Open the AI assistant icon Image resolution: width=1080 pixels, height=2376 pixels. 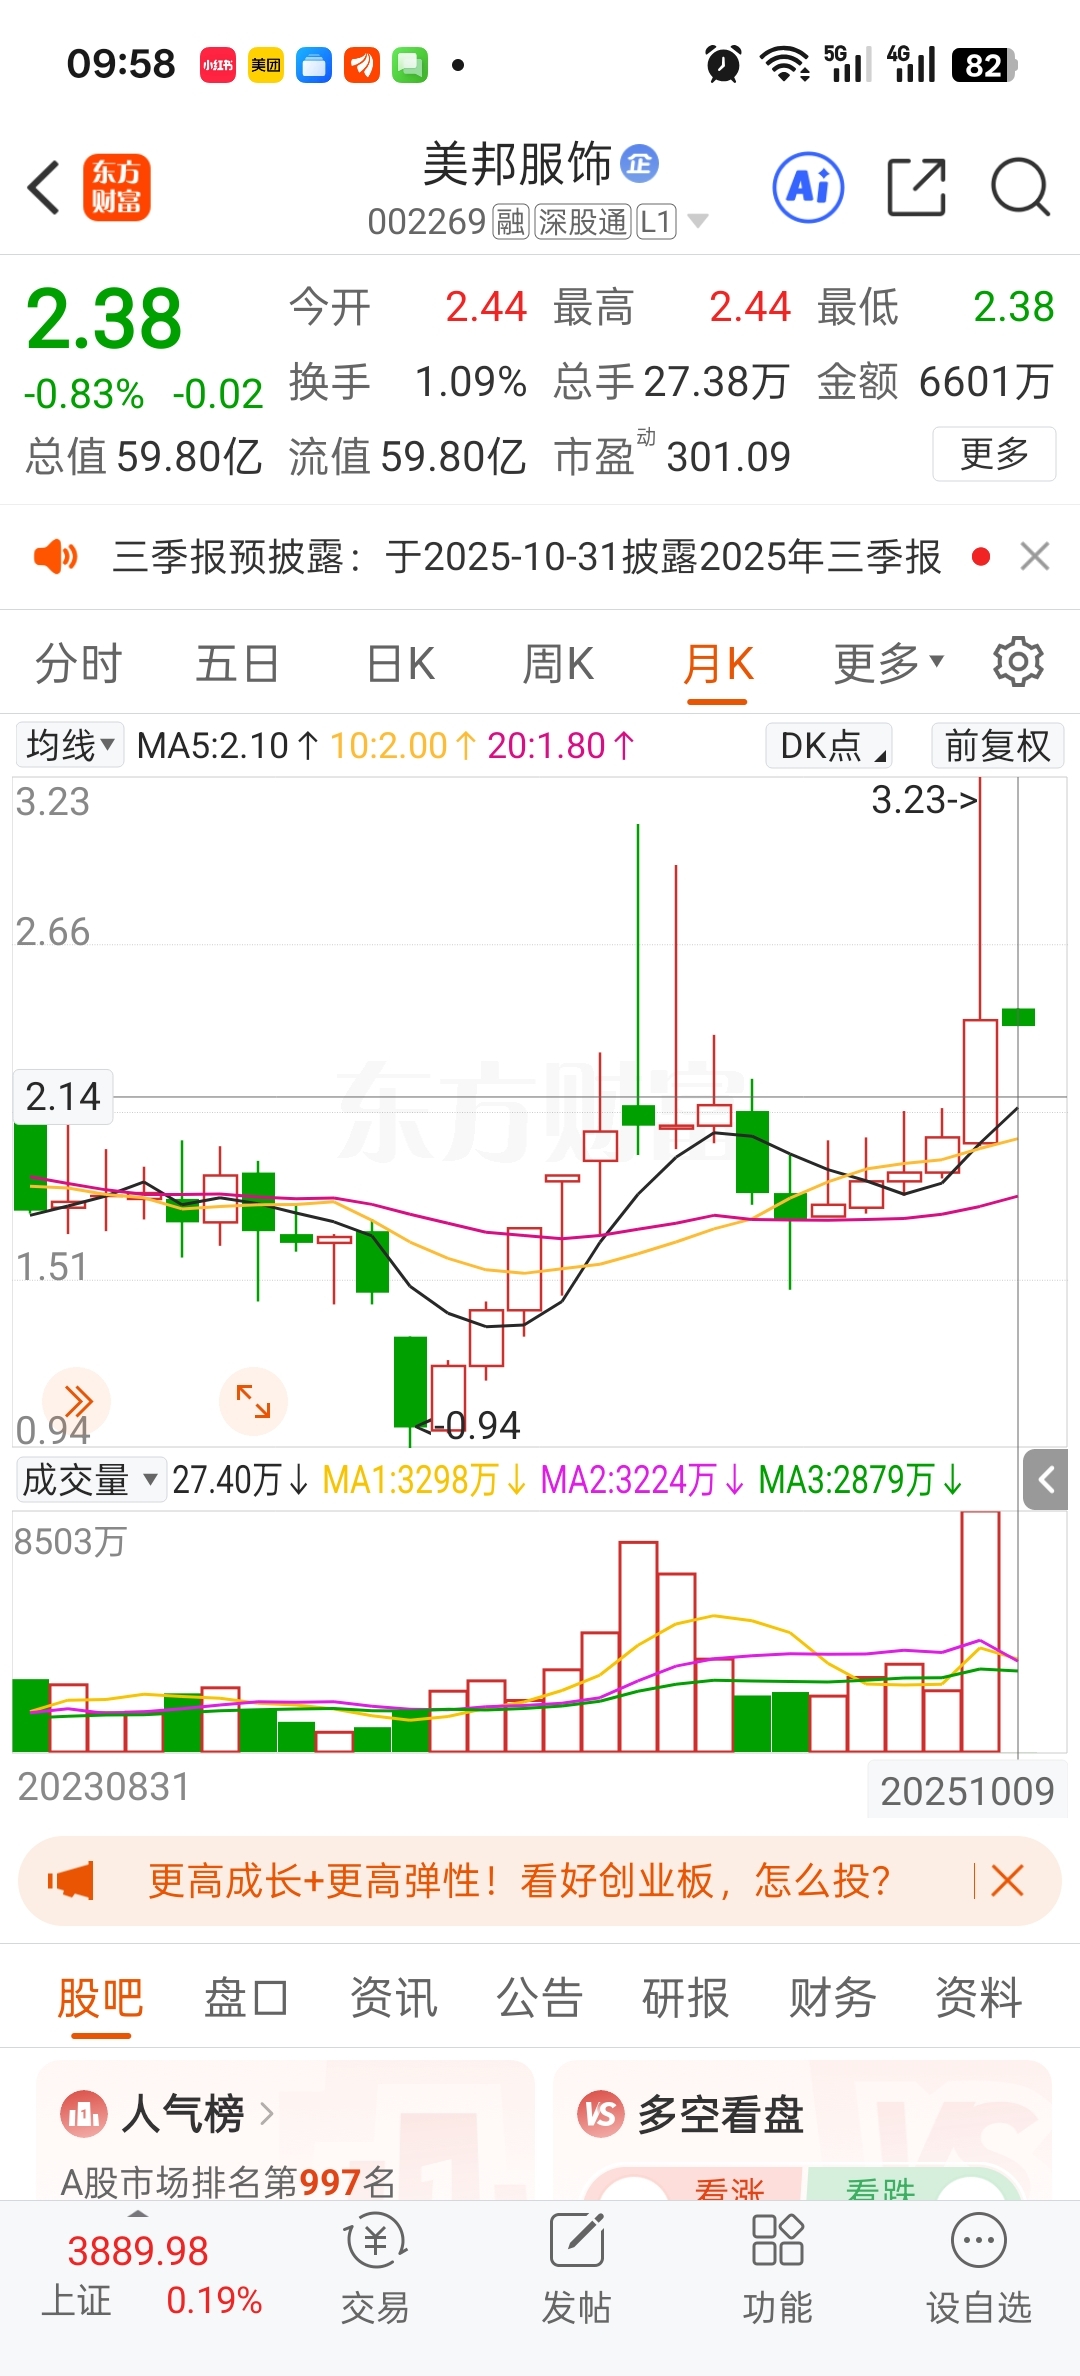pyautogui.click(x=808, y=187)
